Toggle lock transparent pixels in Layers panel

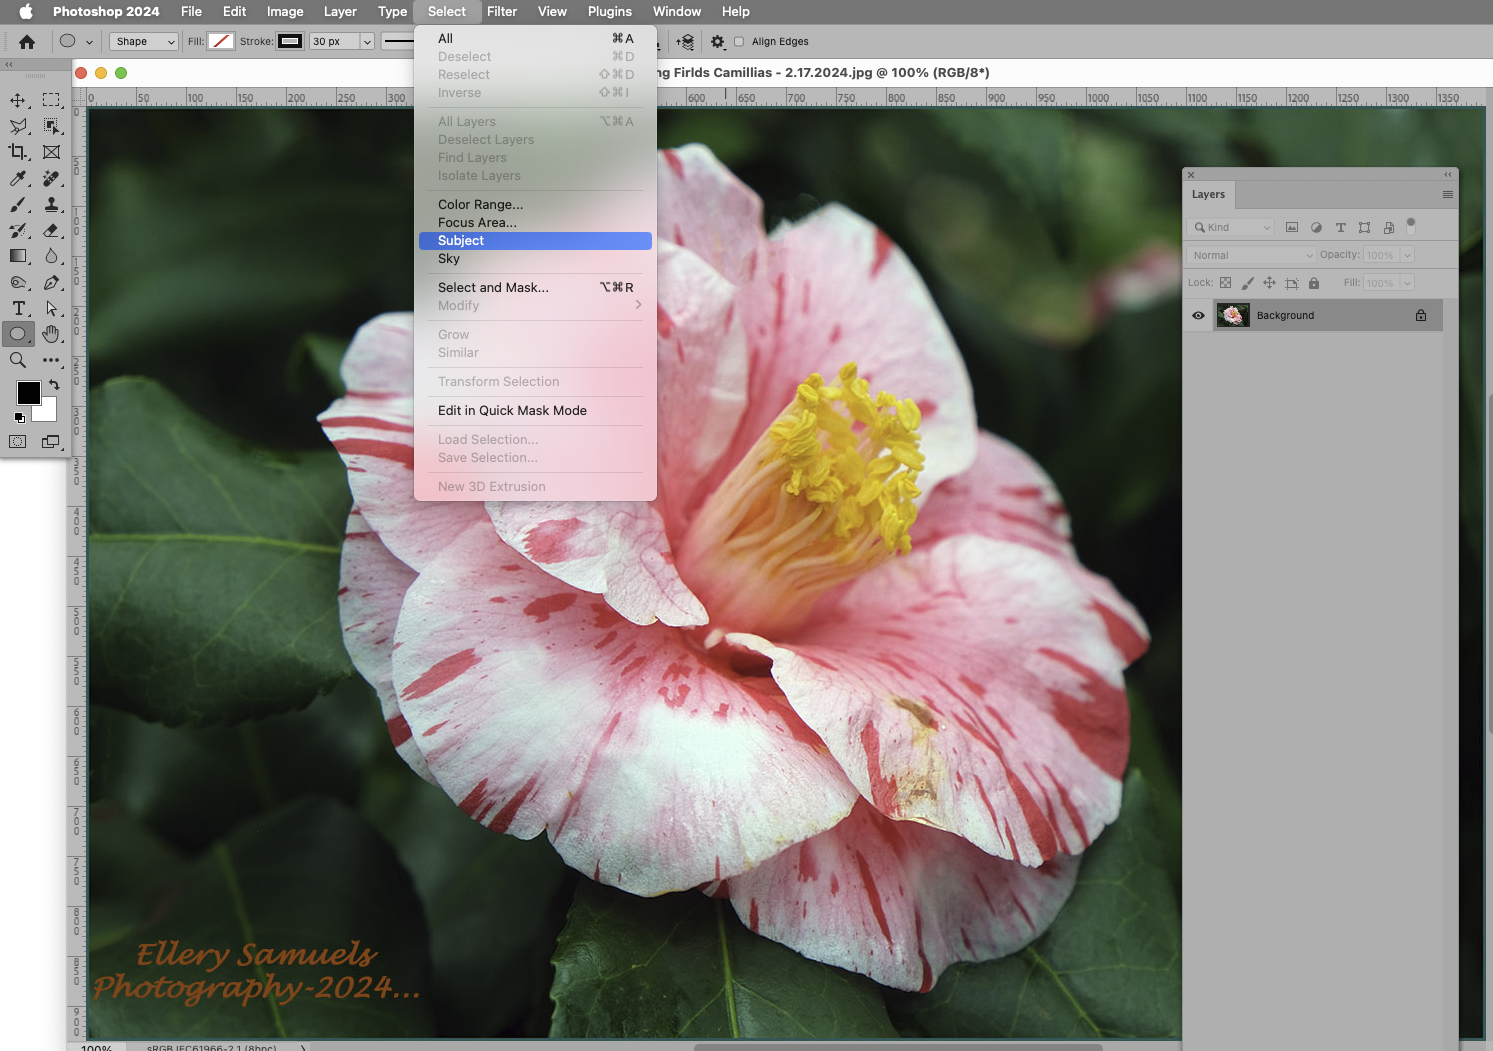point(1226,283)
